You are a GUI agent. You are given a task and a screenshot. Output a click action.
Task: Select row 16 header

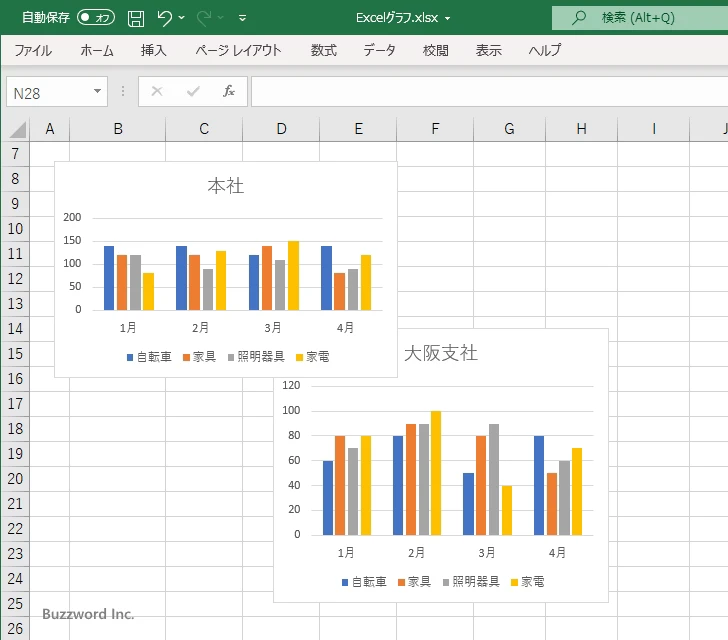(15, 379)
